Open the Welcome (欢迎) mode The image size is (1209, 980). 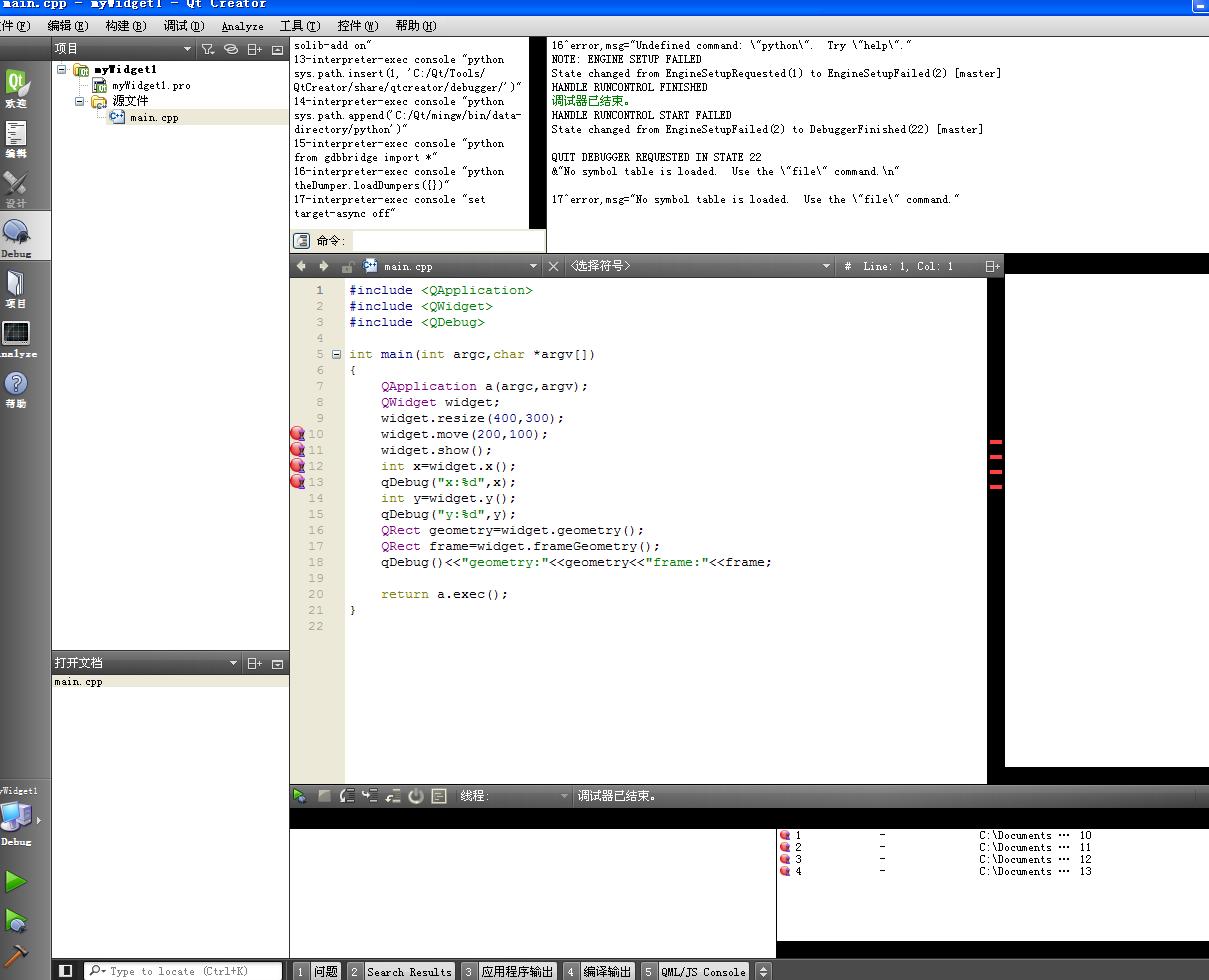tap(16, 88)
